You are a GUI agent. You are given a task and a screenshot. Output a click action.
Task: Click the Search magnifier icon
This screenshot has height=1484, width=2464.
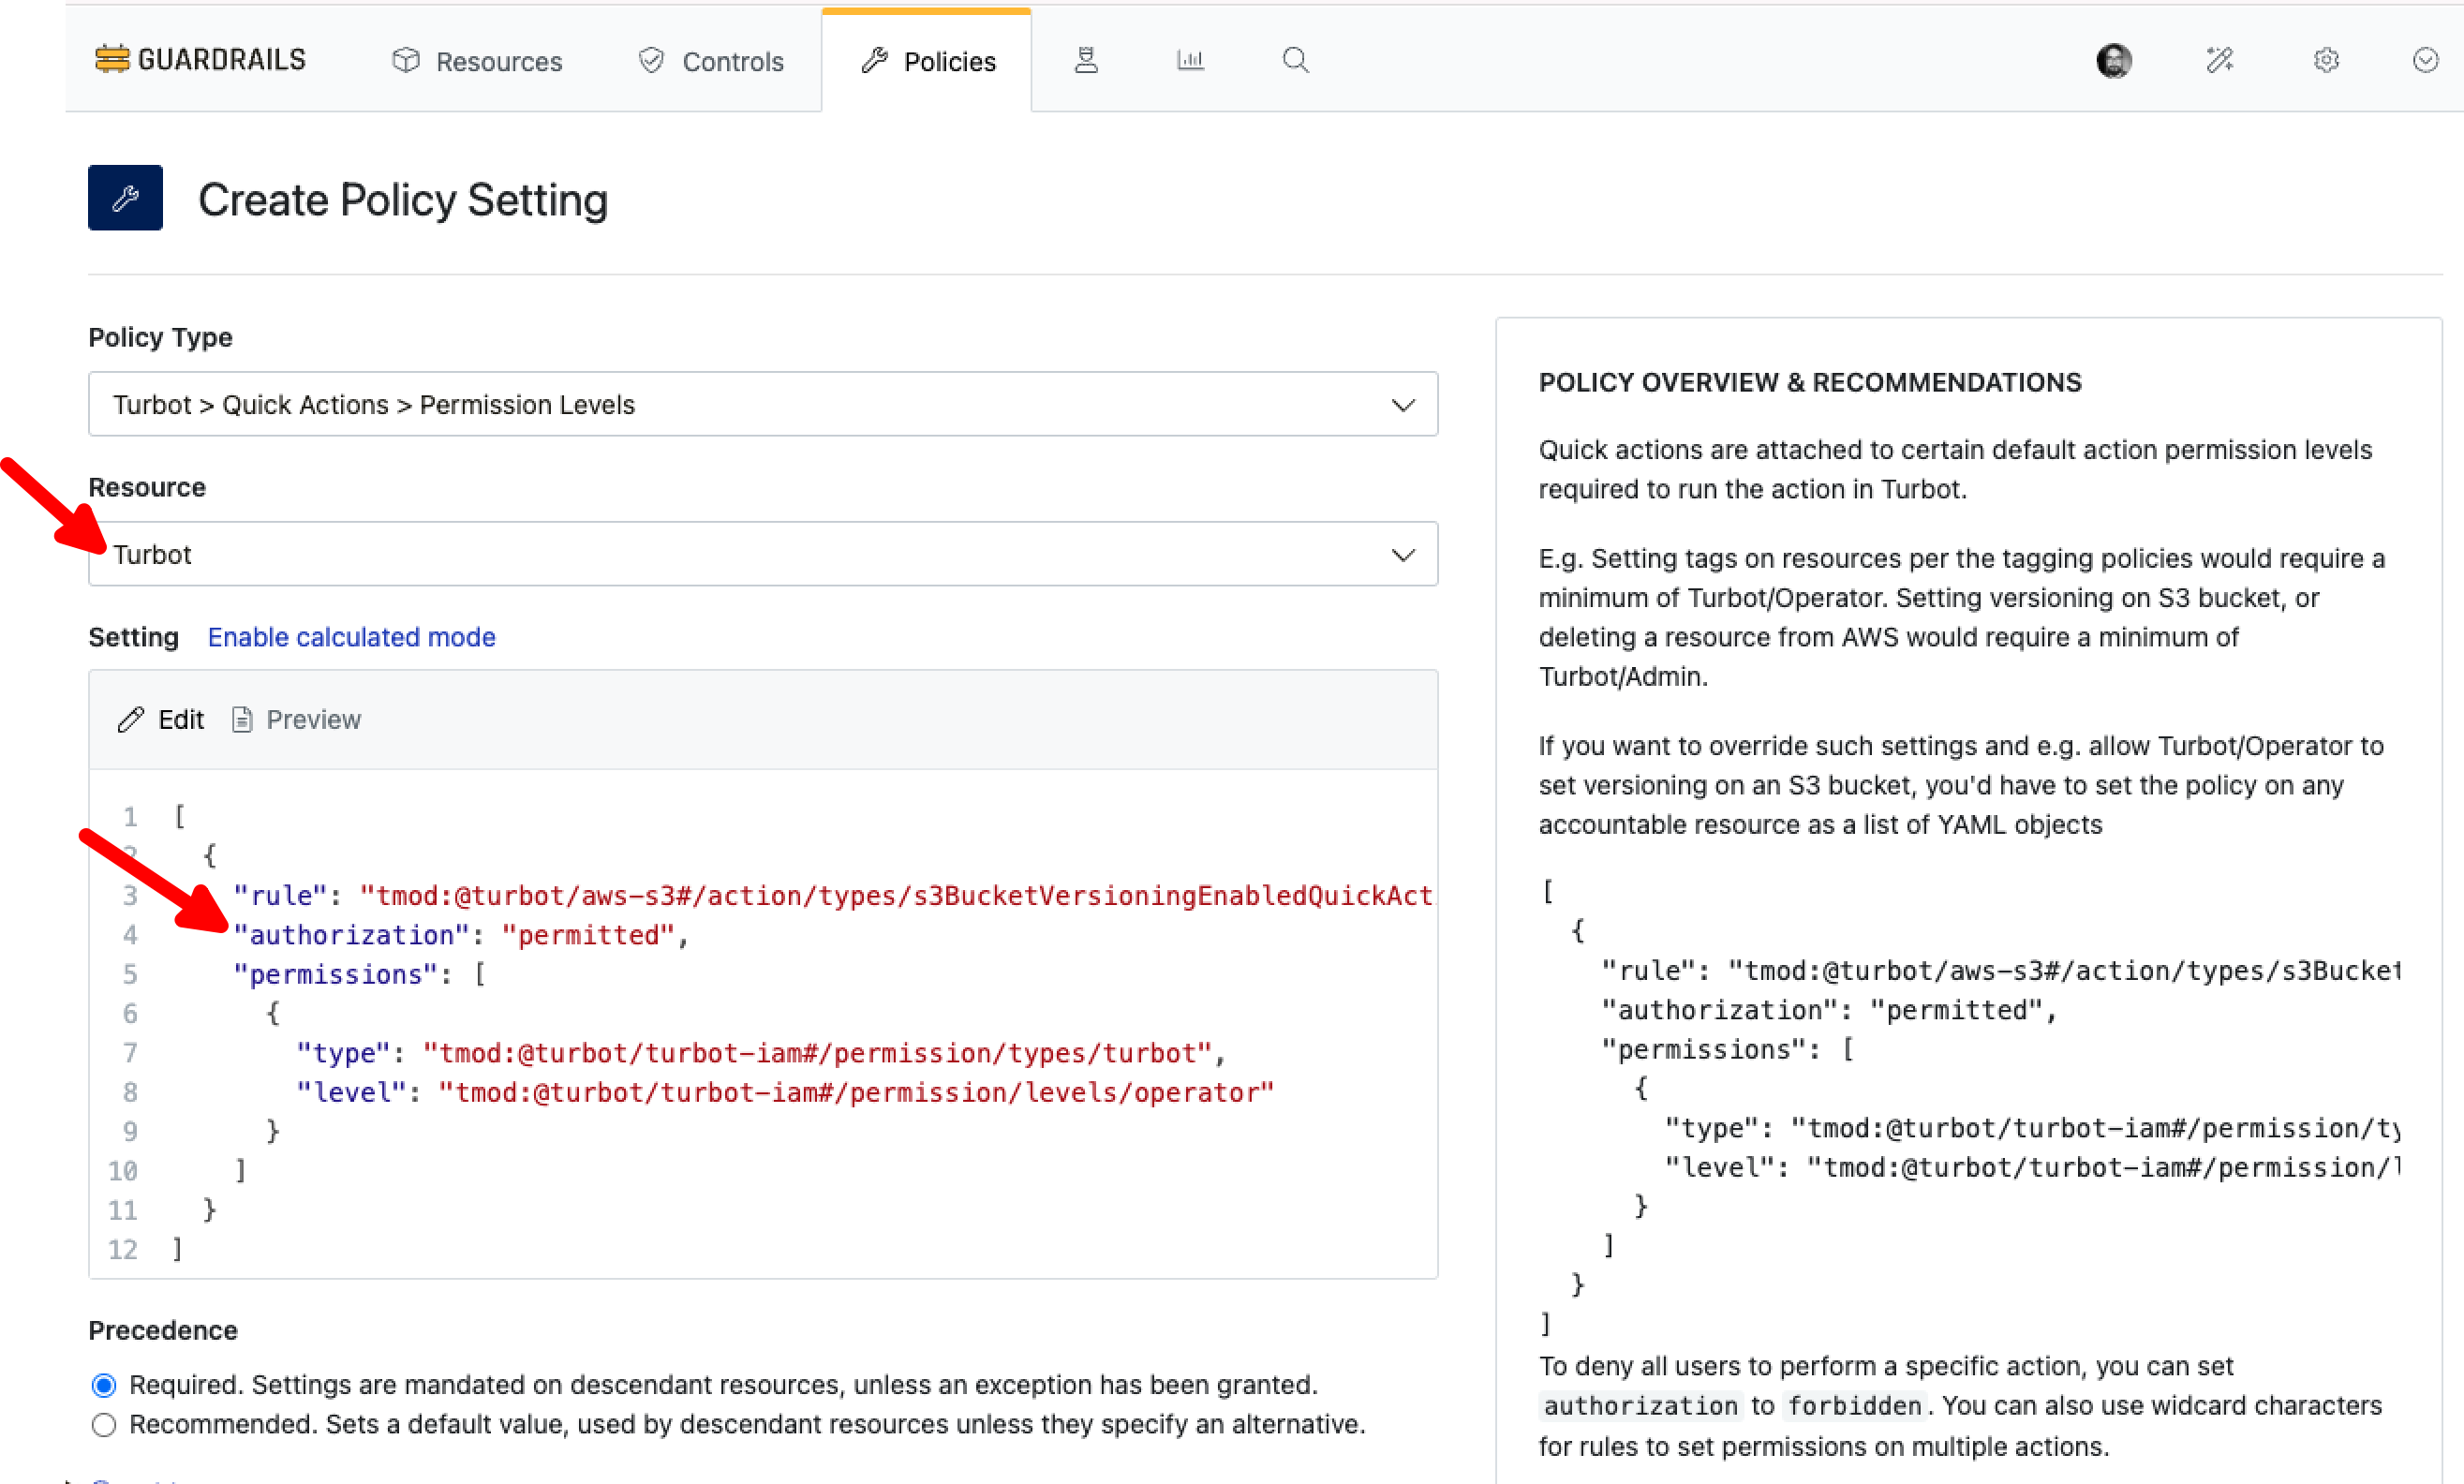[1295, 61]
